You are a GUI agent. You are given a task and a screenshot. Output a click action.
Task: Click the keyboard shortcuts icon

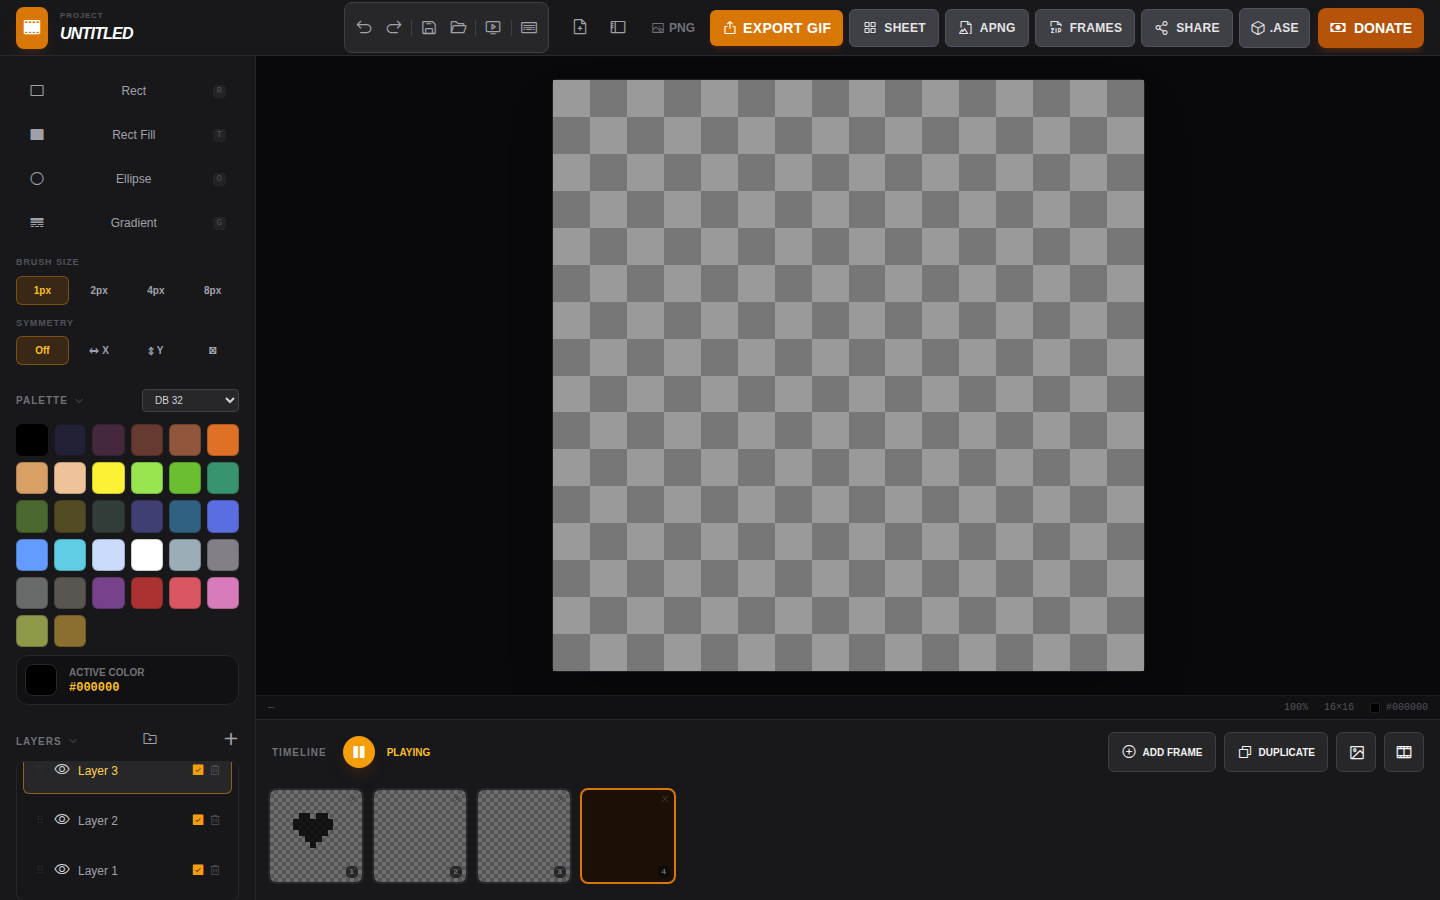(x=529, y=28)
